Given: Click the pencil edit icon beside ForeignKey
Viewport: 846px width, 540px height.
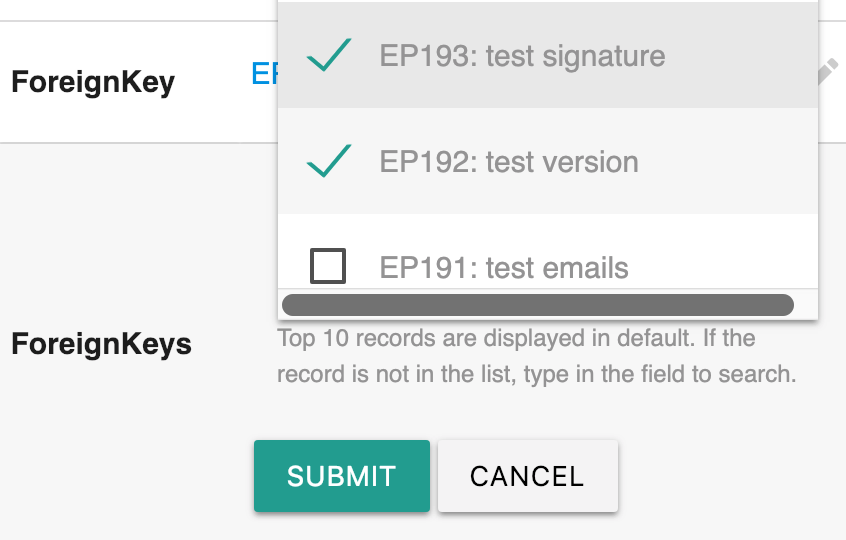Looking at the screenshot, I should pos(828,72).
